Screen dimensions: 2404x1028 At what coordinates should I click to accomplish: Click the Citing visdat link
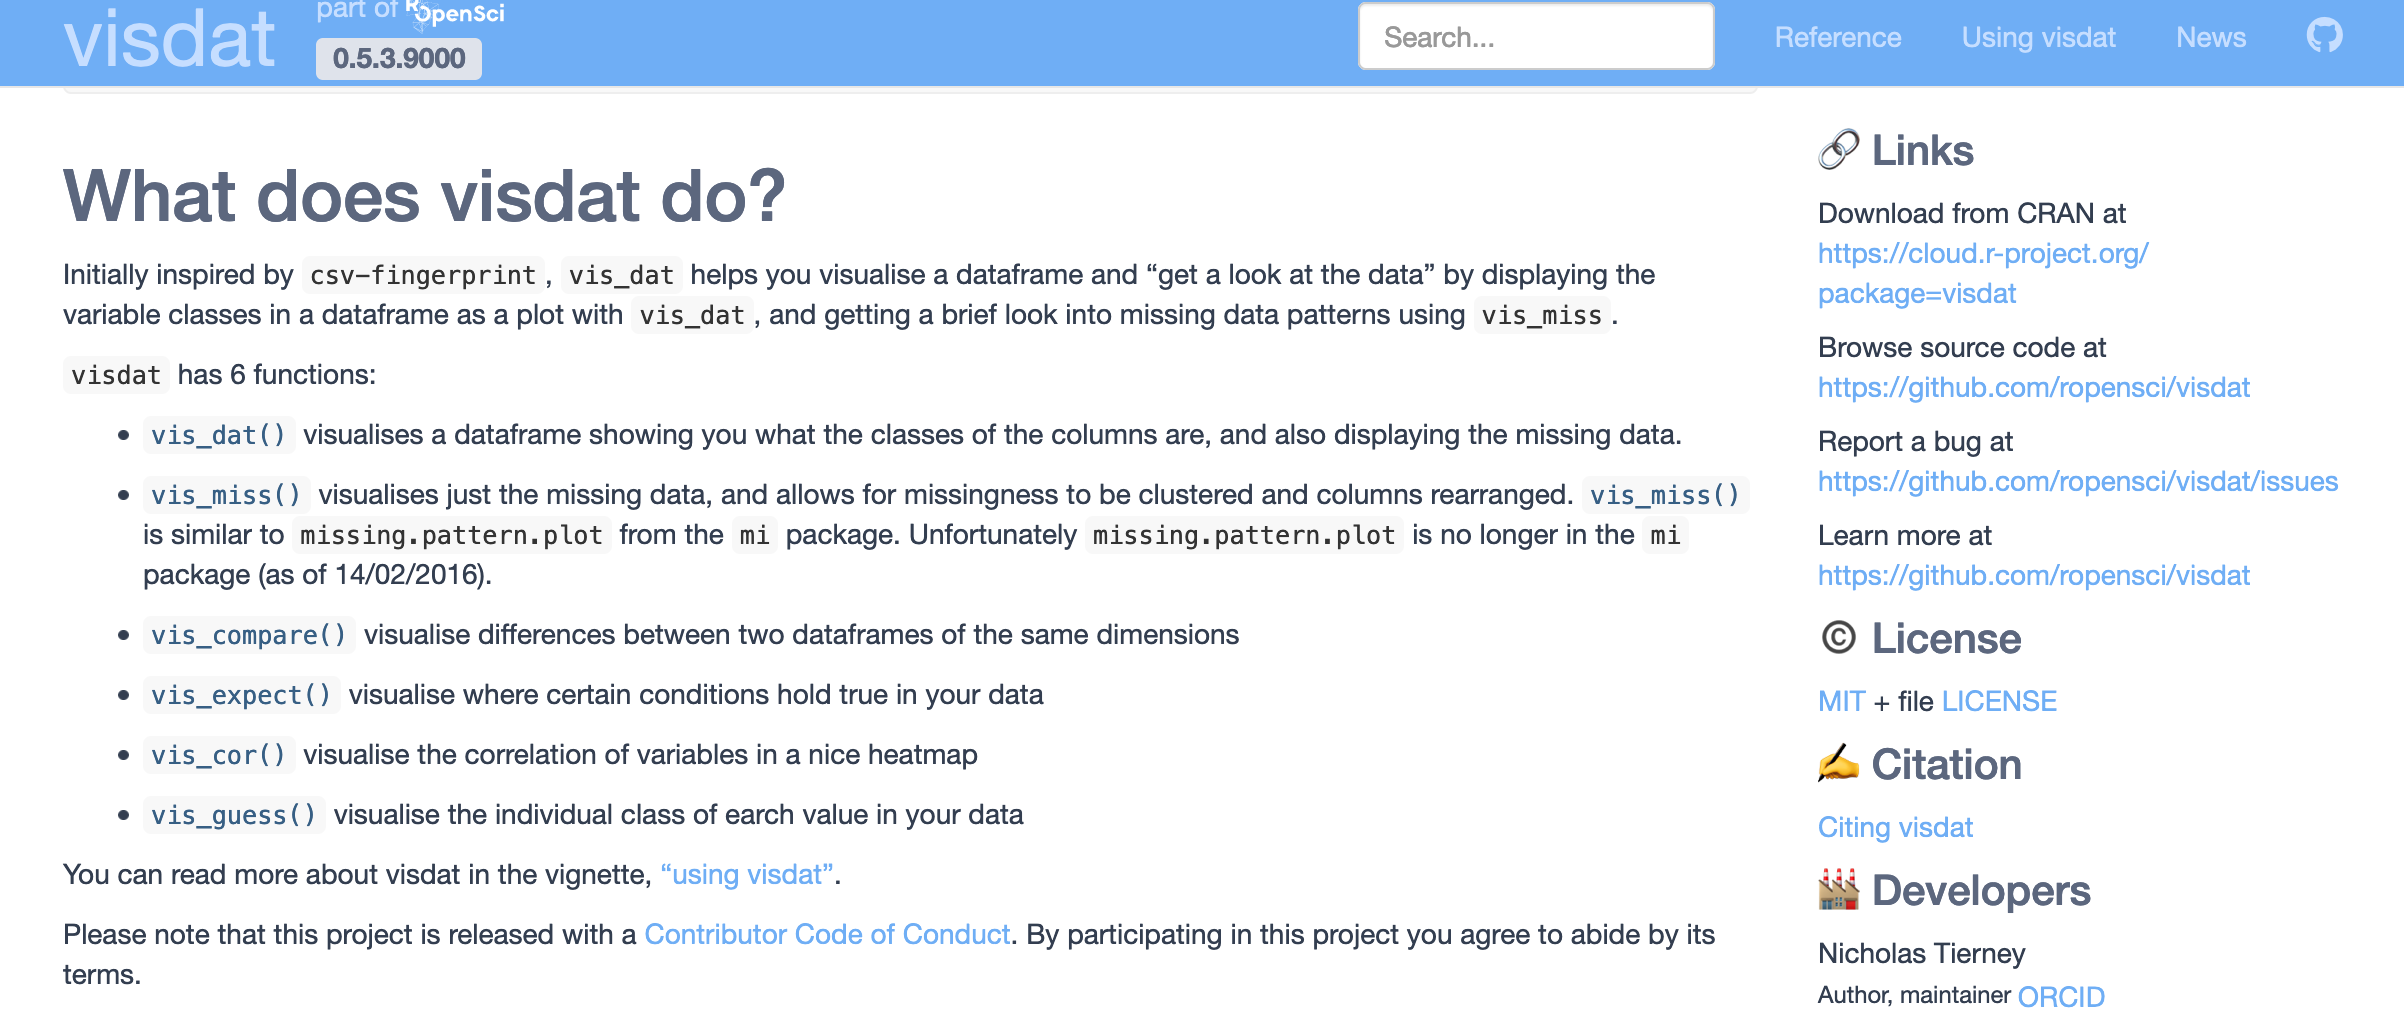pos(1895,827)
